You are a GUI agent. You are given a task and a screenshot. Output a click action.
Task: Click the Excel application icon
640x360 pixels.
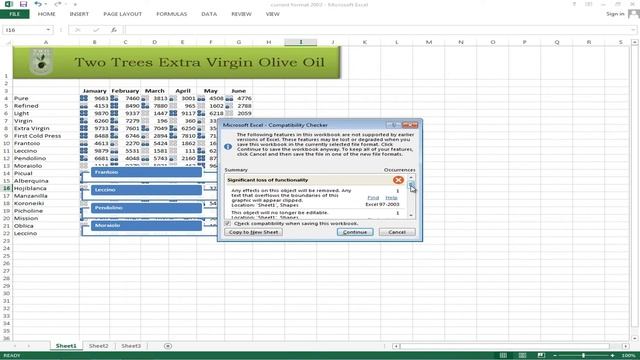click(x=8, y=4)
